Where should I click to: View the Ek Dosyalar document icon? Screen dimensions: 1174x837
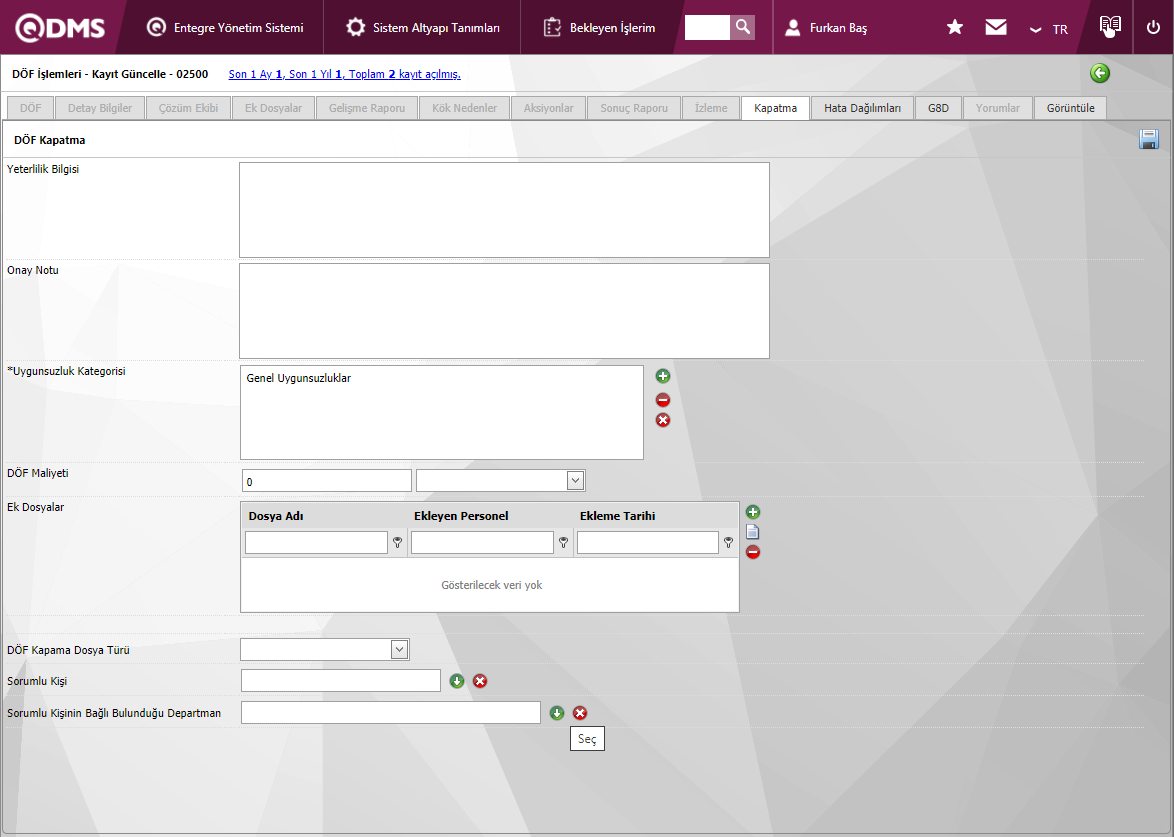752,532
